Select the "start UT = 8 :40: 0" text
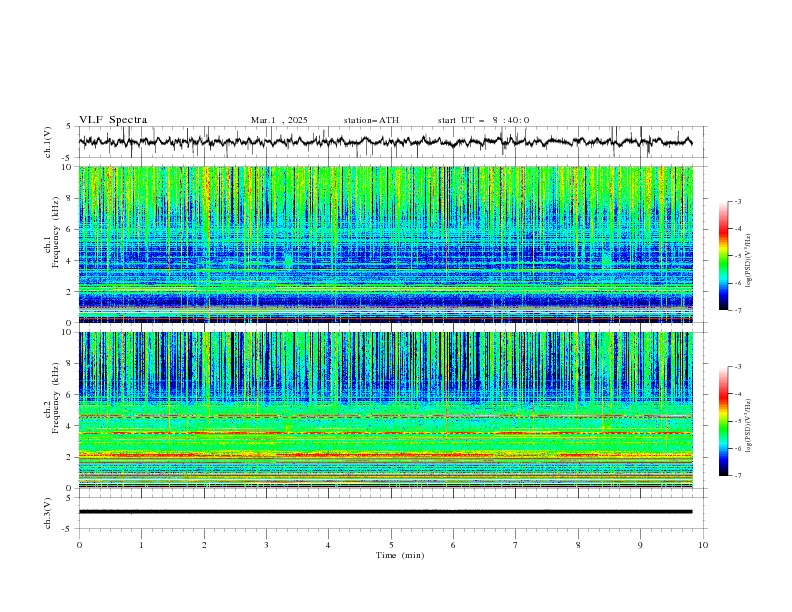Image resolution: width=792 pixels, height=612 pixels. click(x=483, y=120)
